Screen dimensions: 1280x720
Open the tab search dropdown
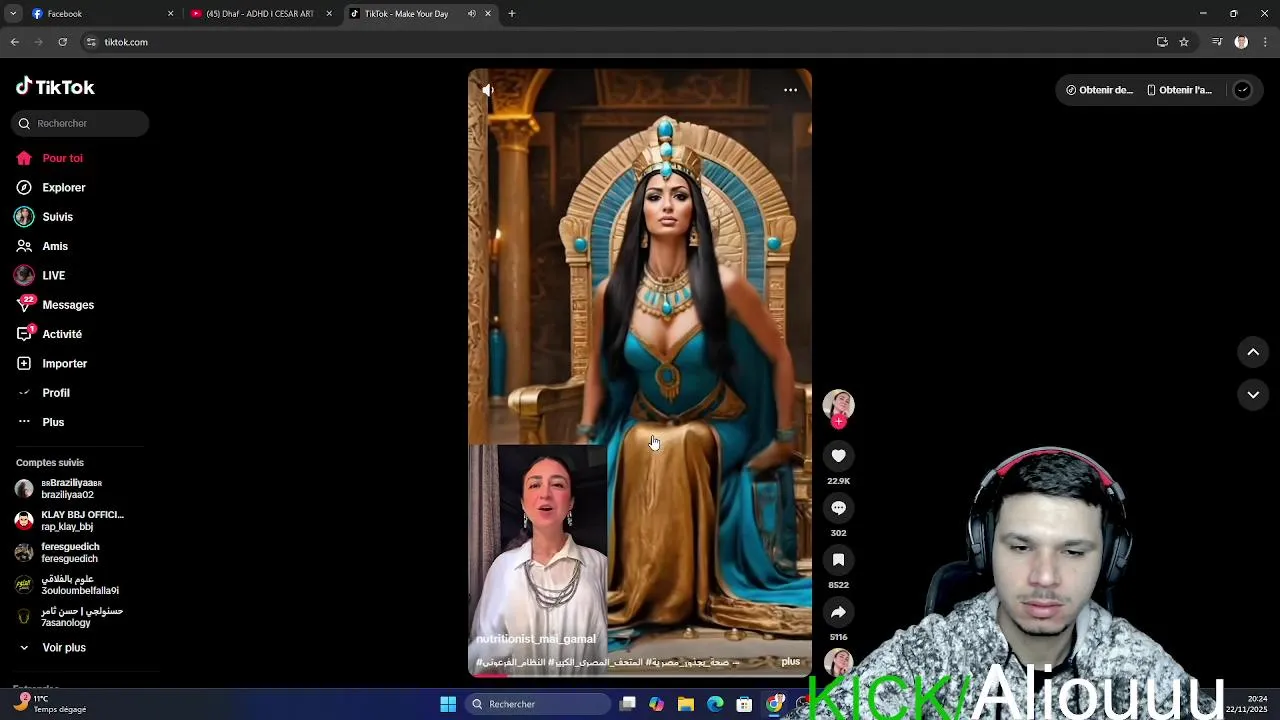click(x=12, y=14)
